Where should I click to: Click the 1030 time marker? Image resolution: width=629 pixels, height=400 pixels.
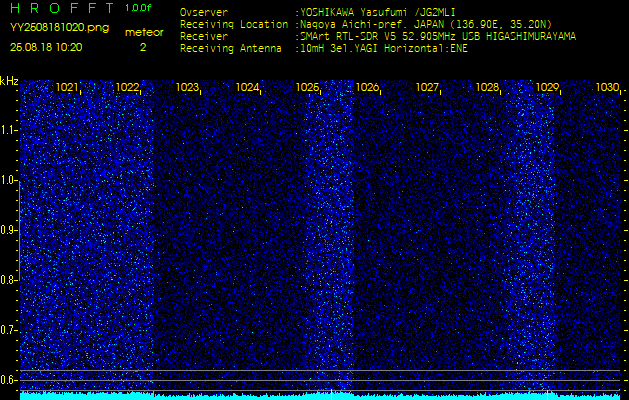pos(607,87)
